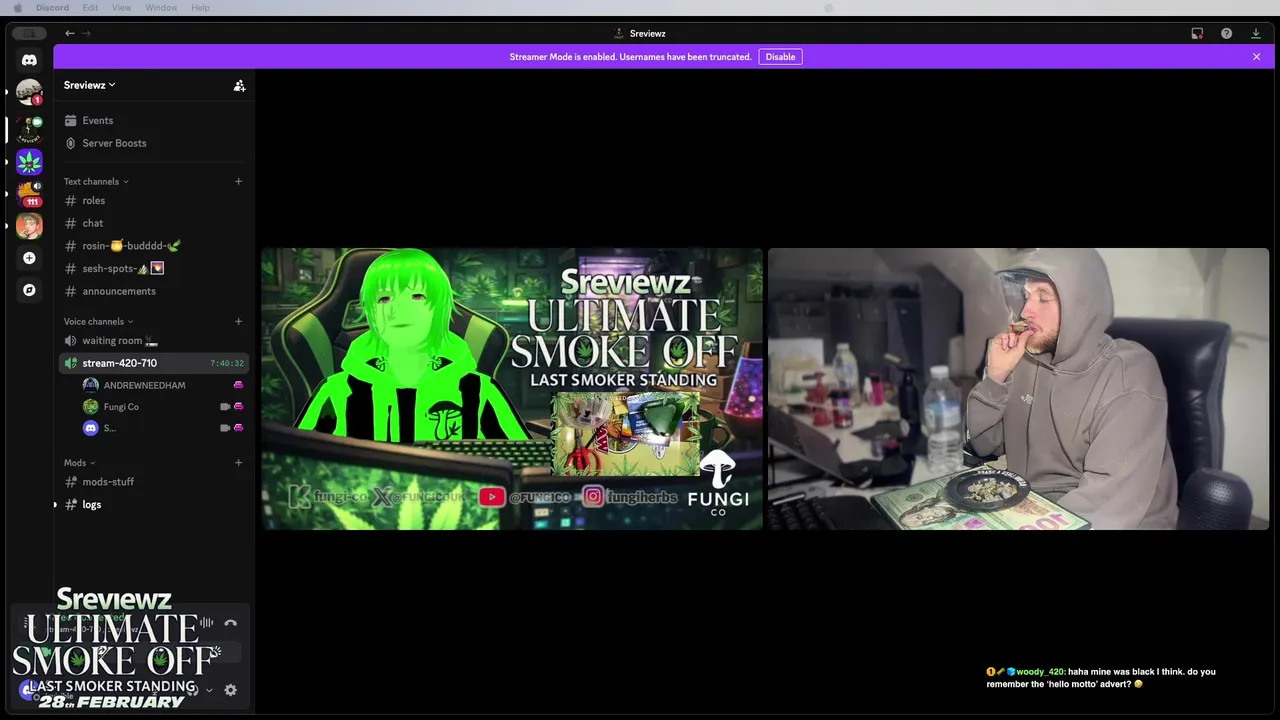Open the Window menu

pos(161,8)
